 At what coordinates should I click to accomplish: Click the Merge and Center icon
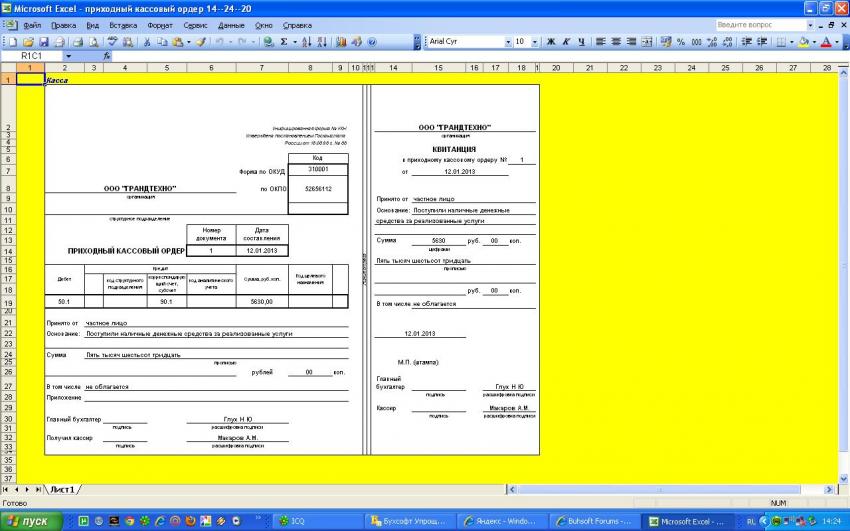tap(647, 42)
